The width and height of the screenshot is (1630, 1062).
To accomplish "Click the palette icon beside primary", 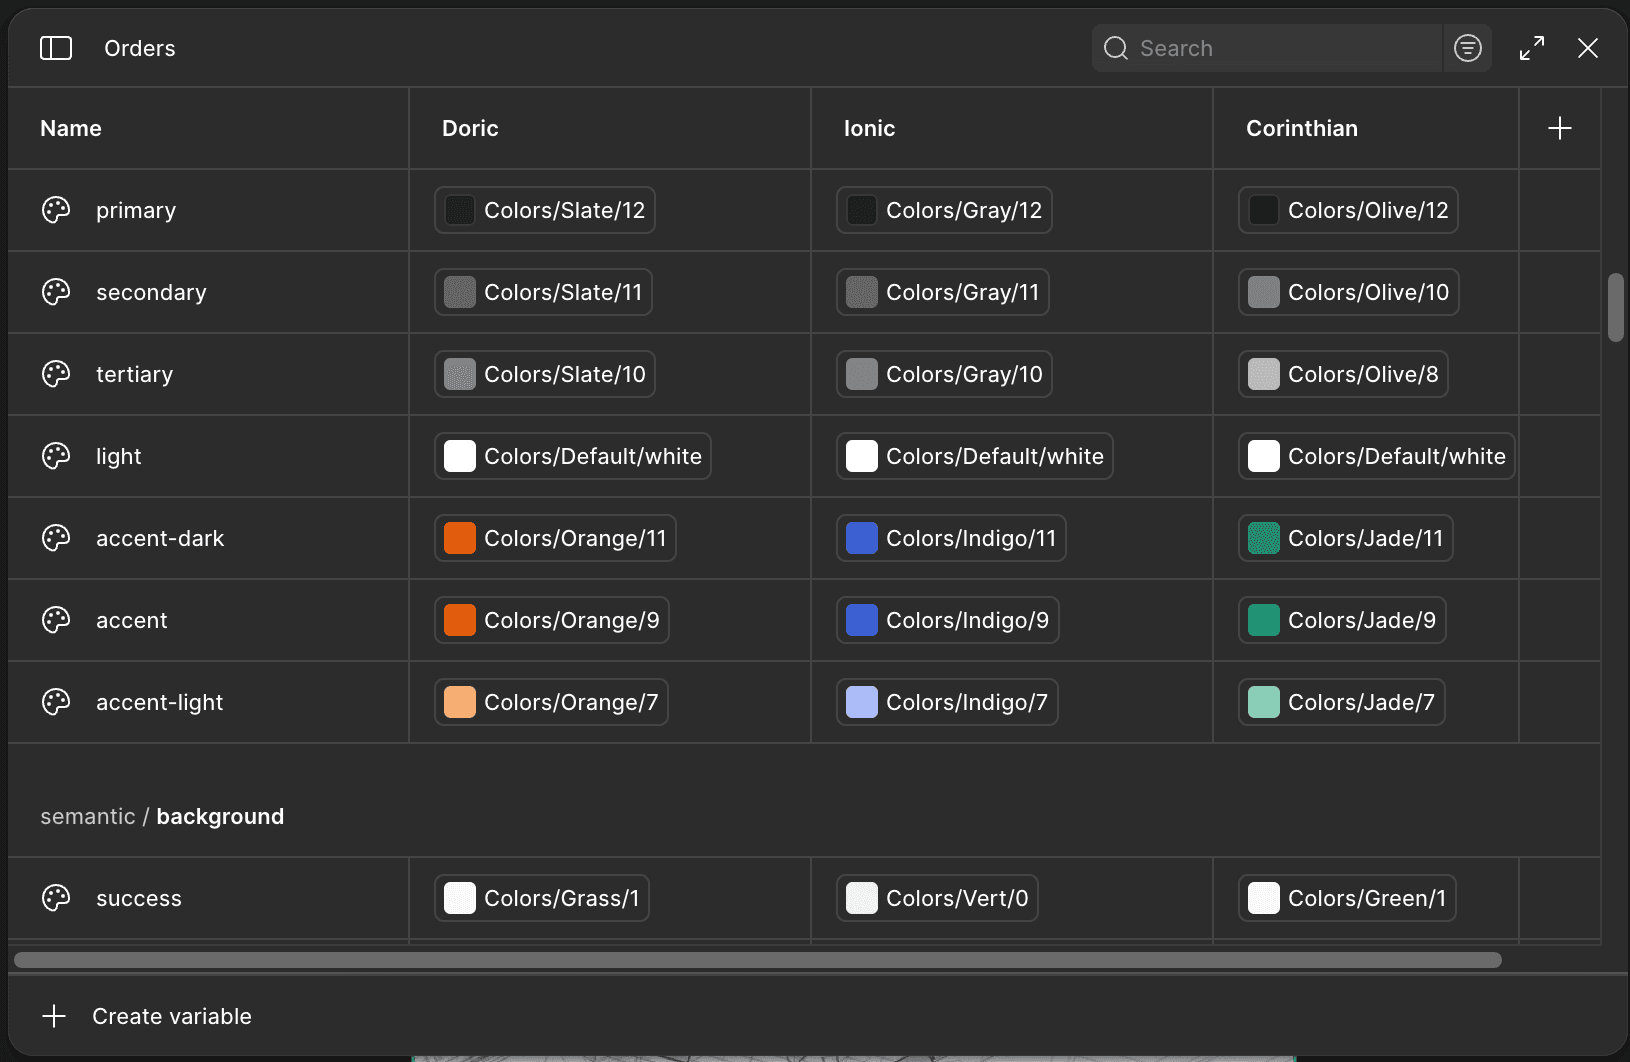I will click(x=56, y=210).
